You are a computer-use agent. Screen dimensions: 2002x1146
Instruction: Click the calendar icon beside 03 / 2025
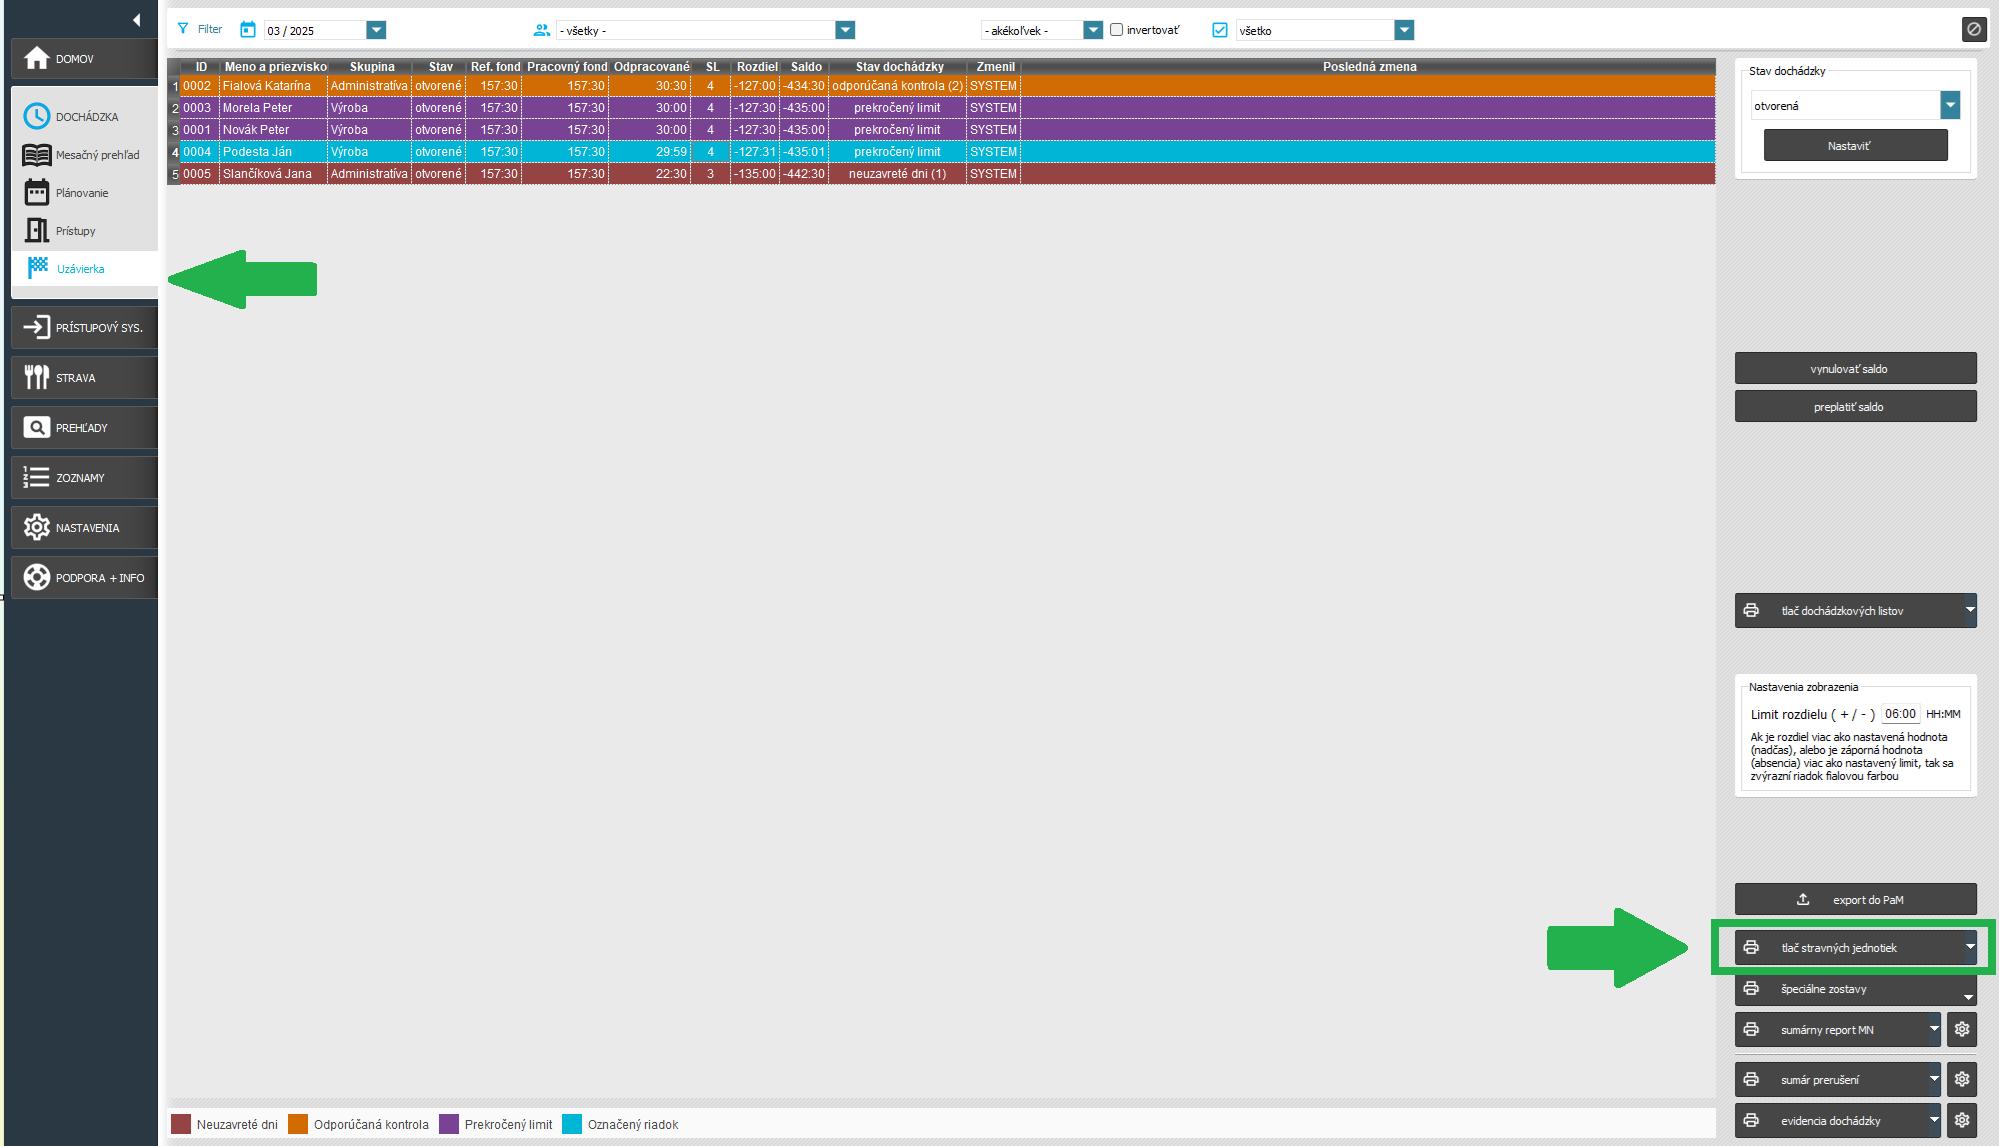(248, 30)
